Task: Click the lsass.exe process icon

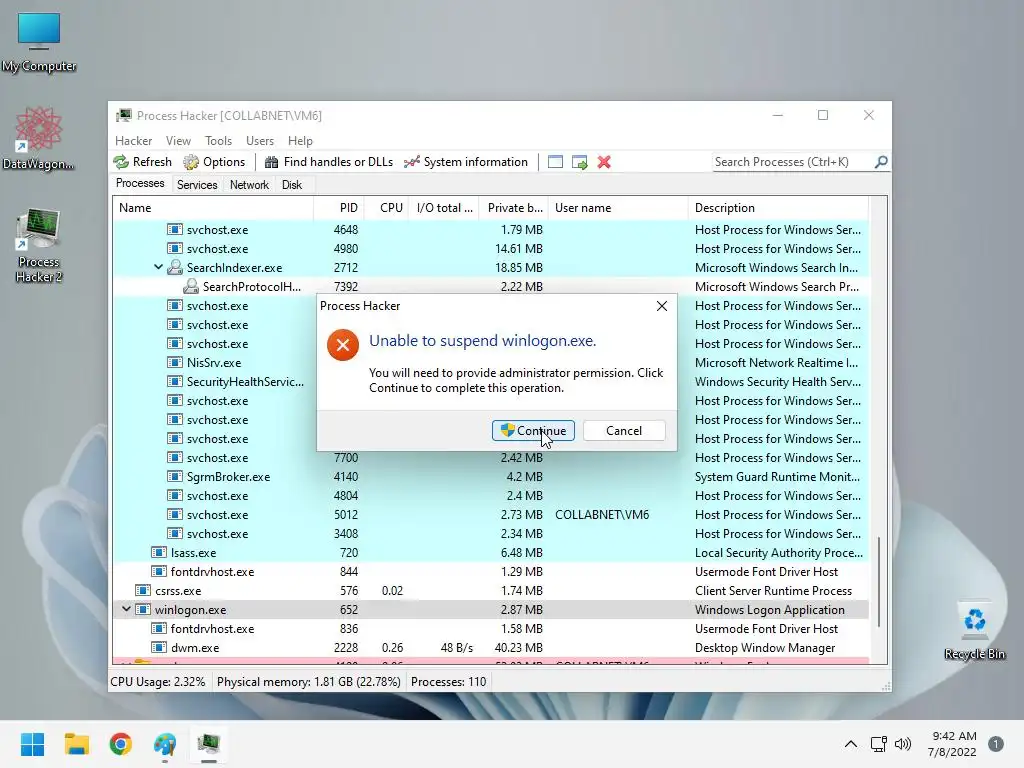Action: tap(159, 552)
